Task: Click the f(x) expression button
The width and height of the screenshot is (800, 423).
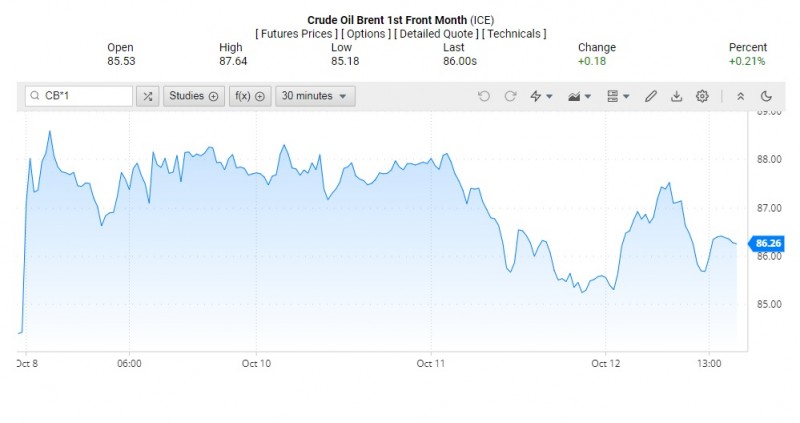Action: click(249, 96)
